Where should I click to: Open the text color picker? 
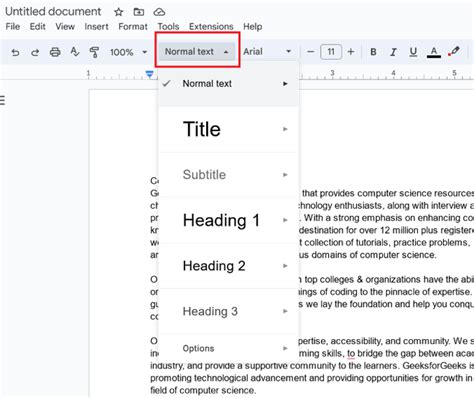coord(434,52)
